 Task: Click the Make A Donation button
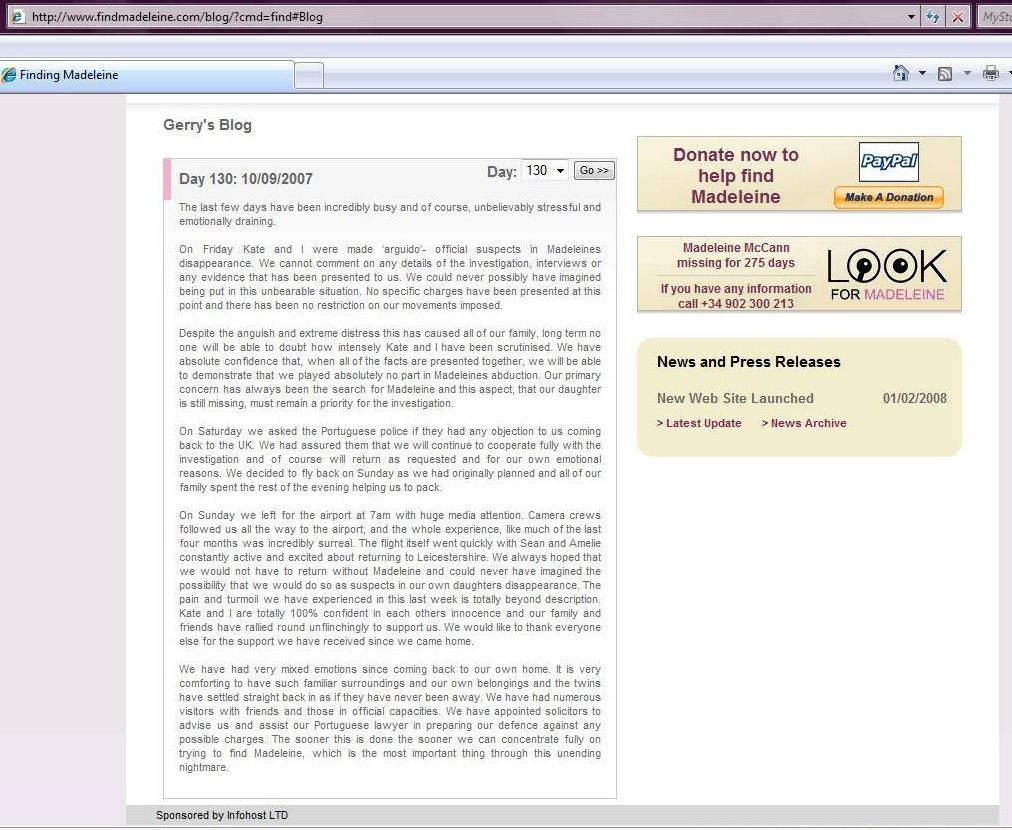point(888,197)
